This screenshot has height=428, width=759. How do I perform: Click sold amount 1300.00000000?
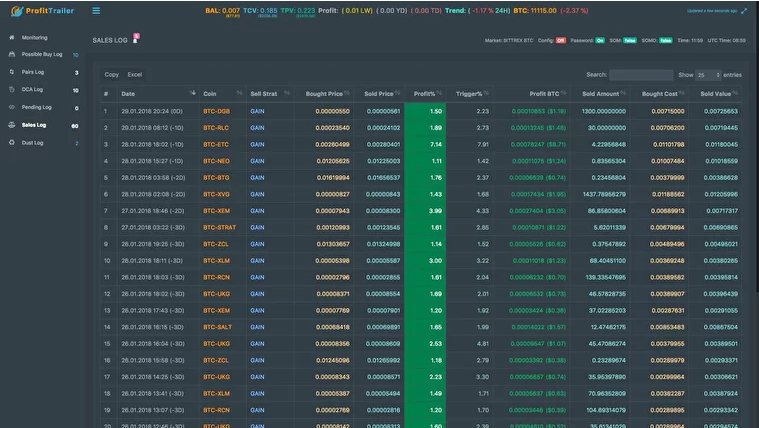604,111
